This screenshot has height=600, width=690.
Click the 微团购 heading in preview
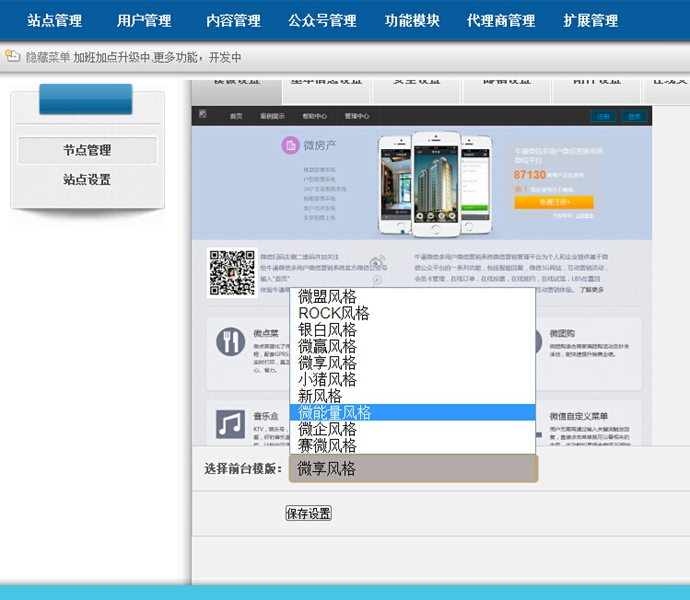tap(562, 334)
